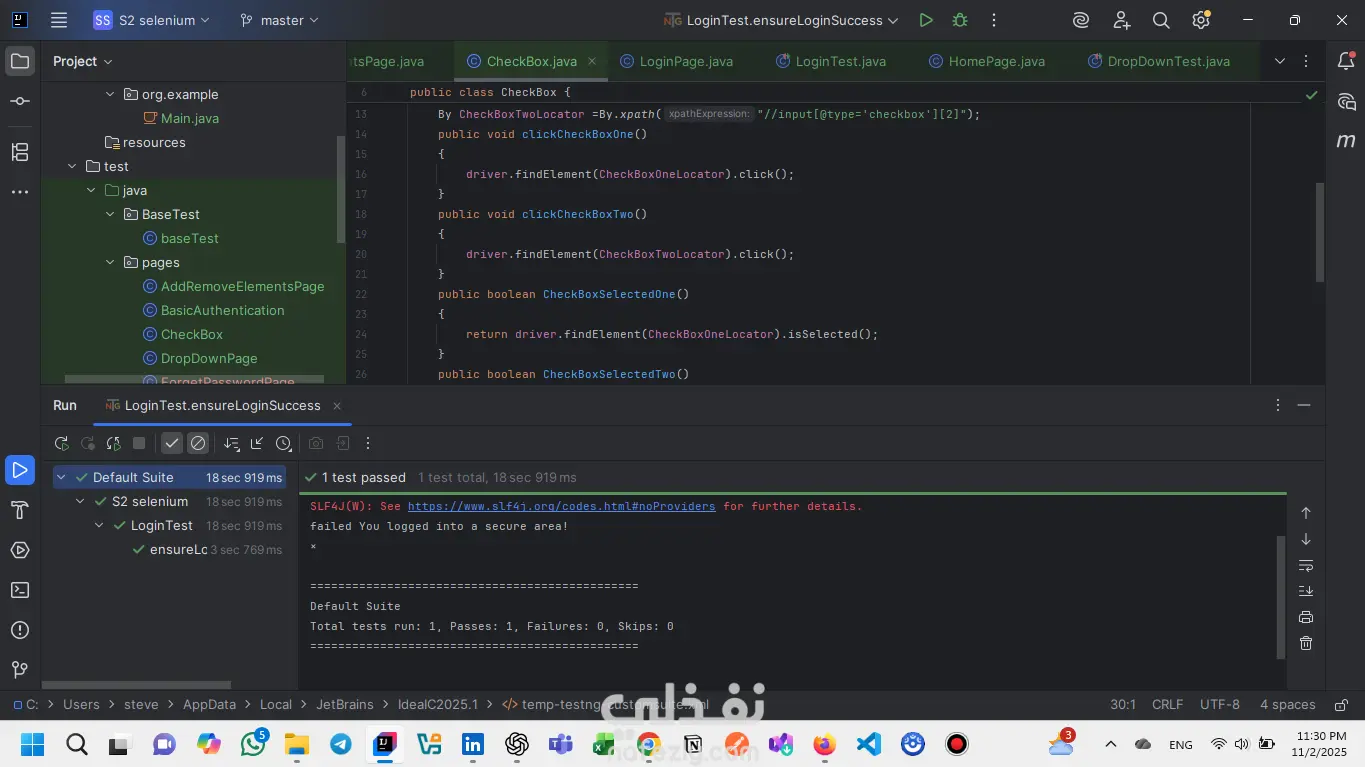The width and height of the screenshot is (1365, 767).
Task: Open AddRemoveElementsPage in project tree
Action: point(243,286)
